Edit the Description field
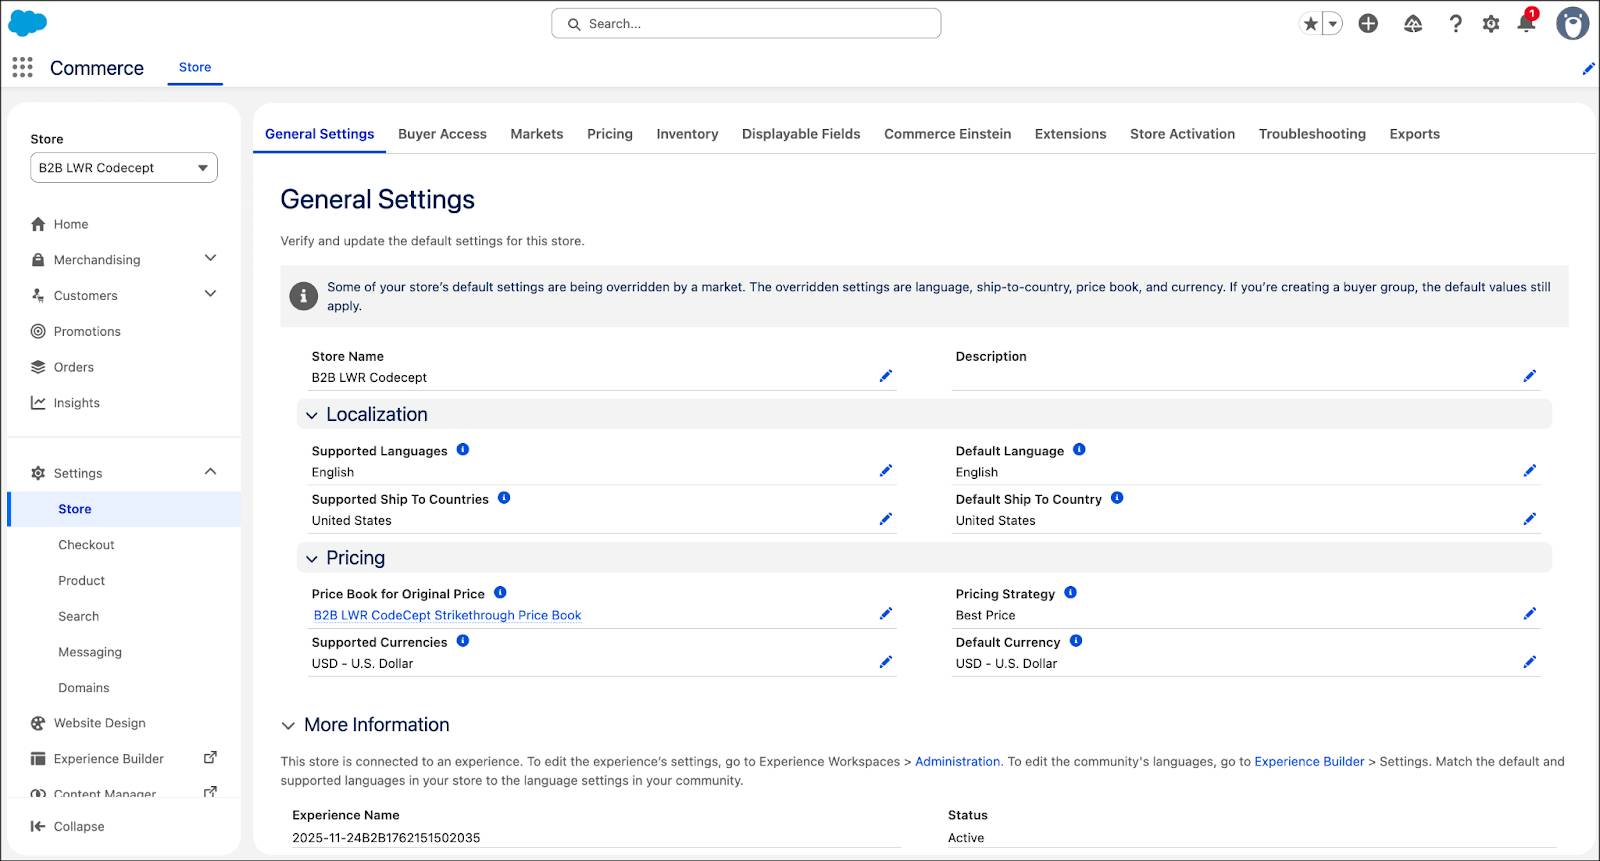Image resolution: width=1600 pixels, height=861 pixels. 1529,376
